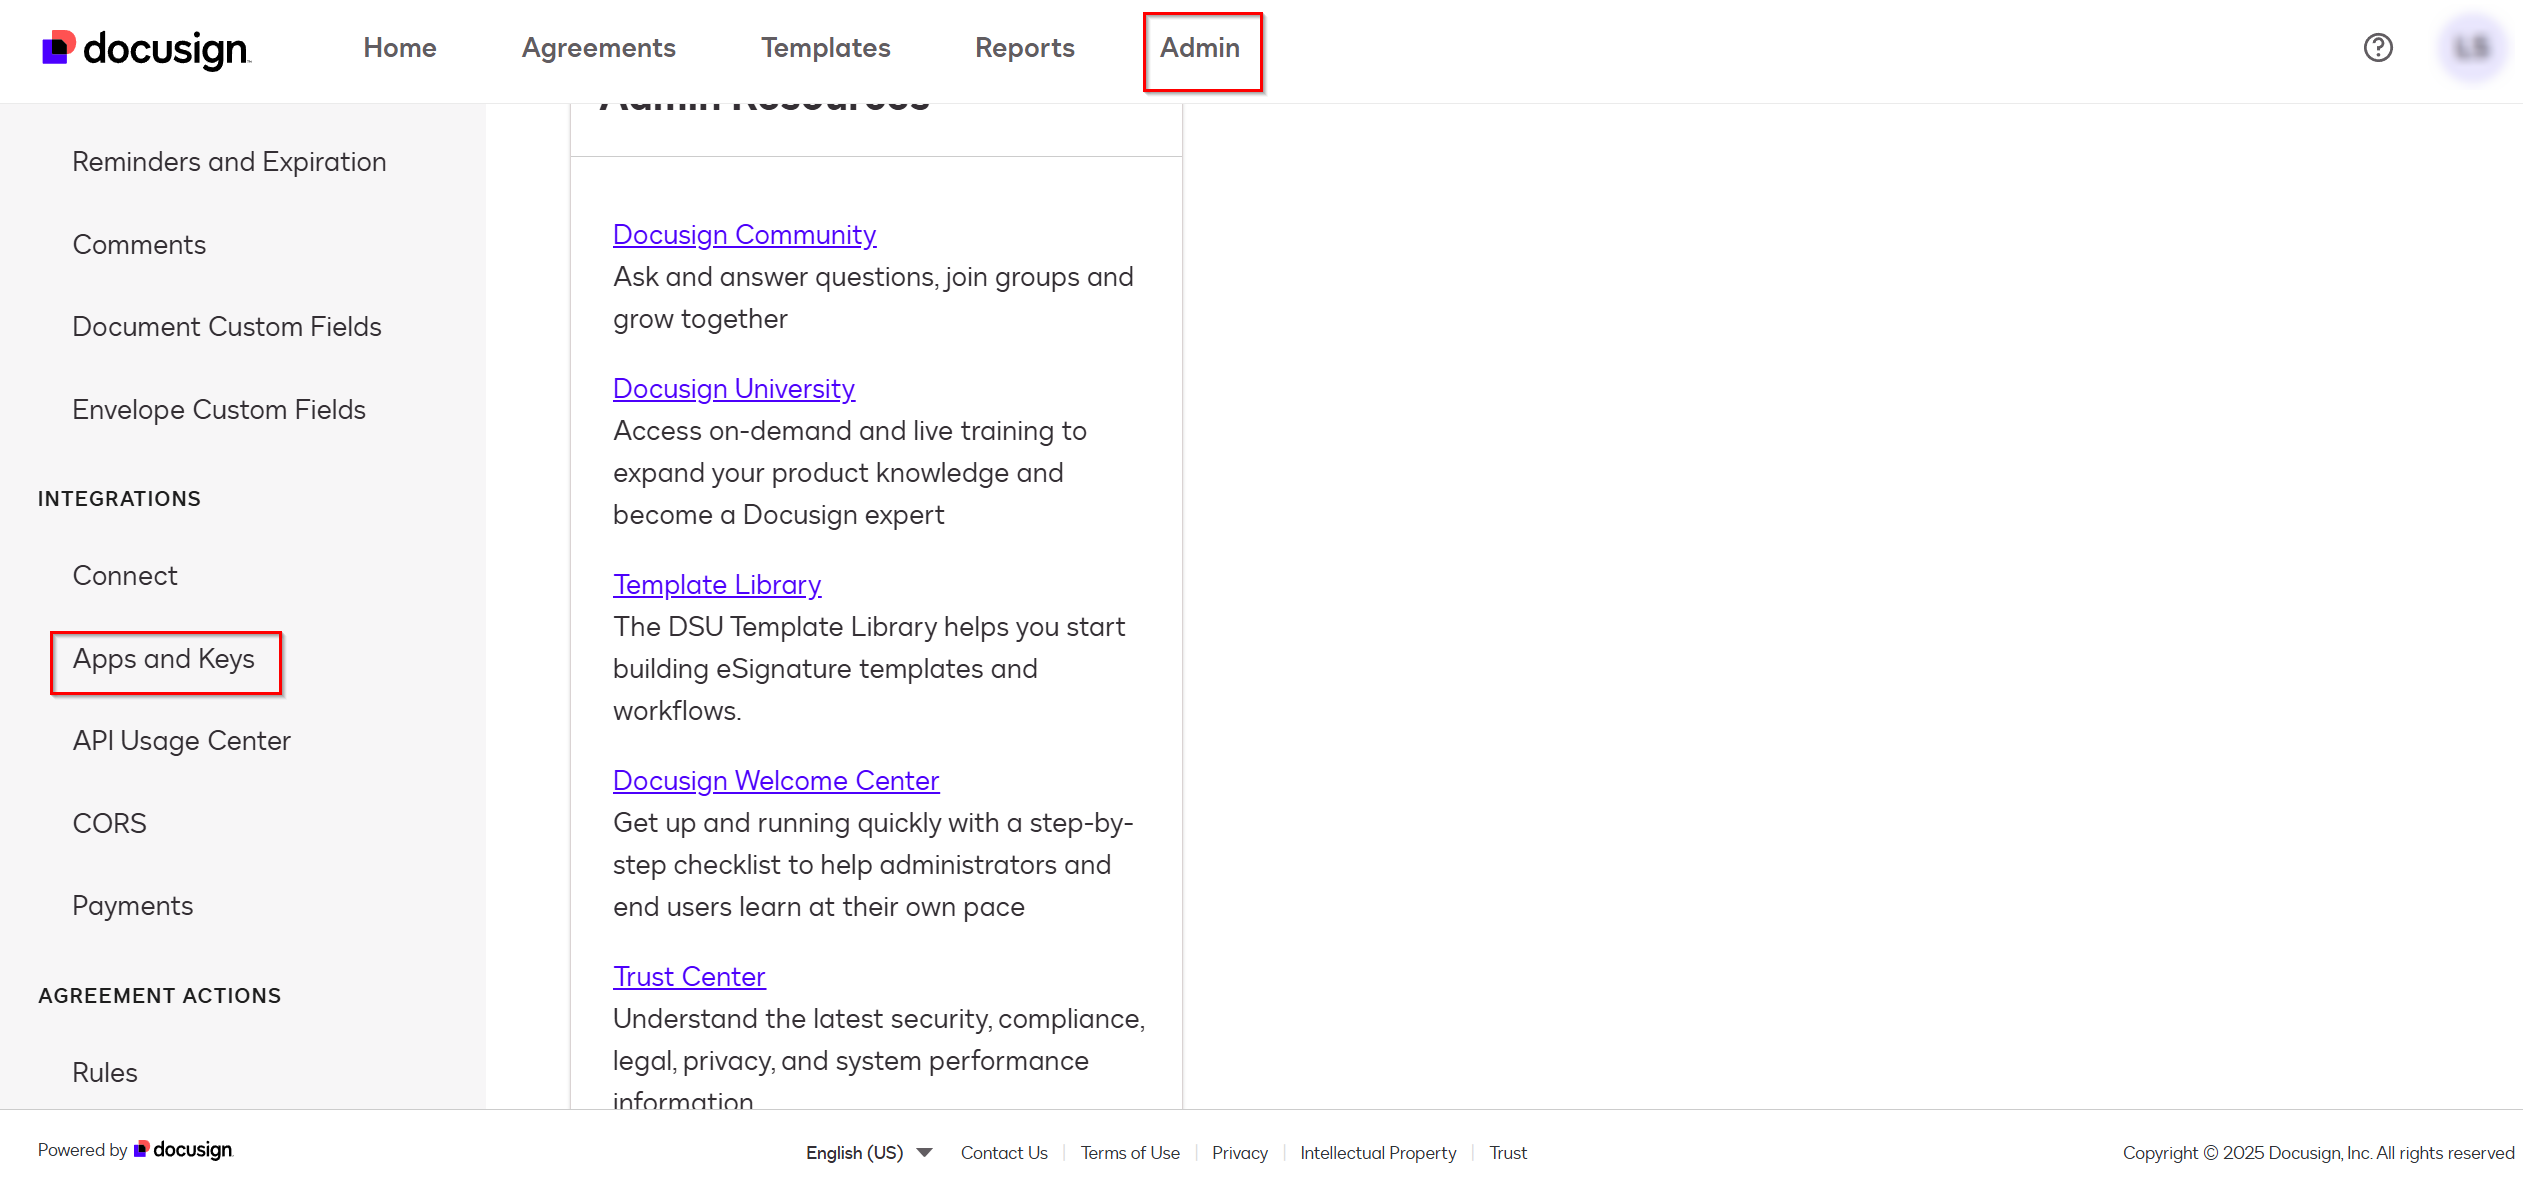Viewport: 2523px width, 1194px height.
Task: Open the Template Library link
Action: 716,584
